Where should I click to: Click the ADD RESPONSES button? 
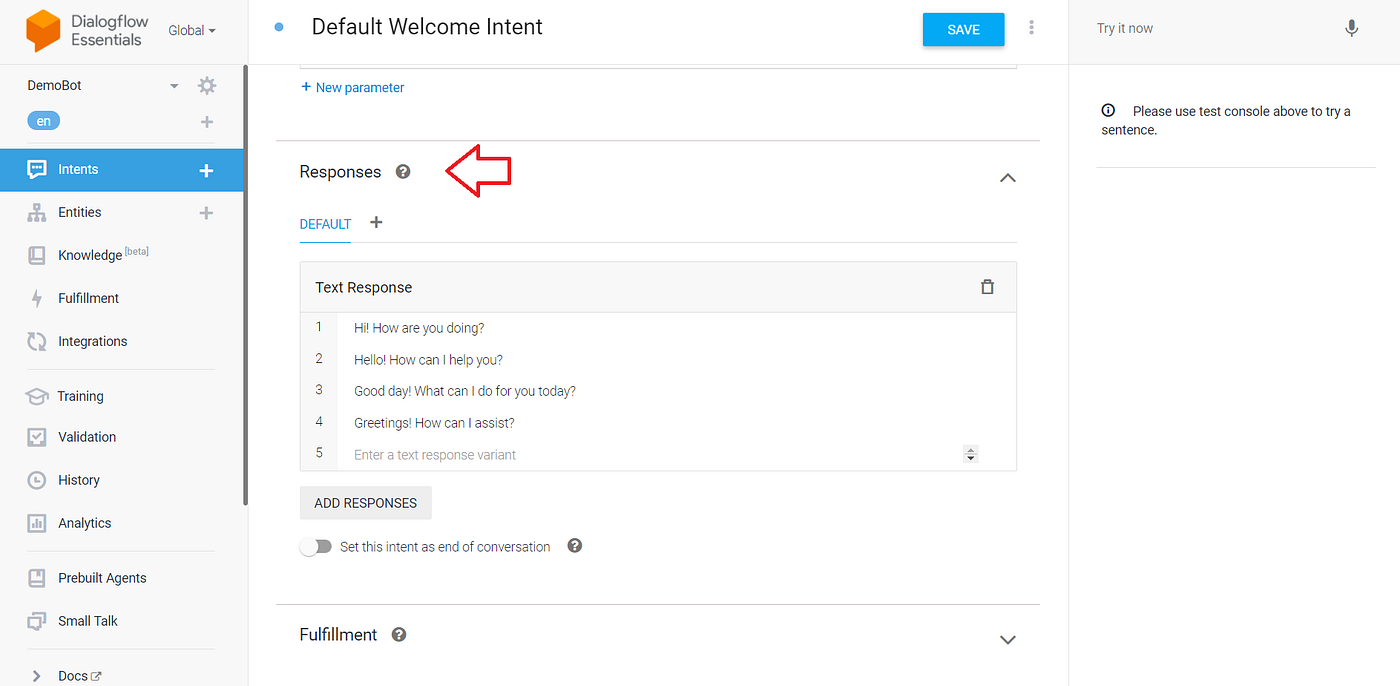(365, 502)
